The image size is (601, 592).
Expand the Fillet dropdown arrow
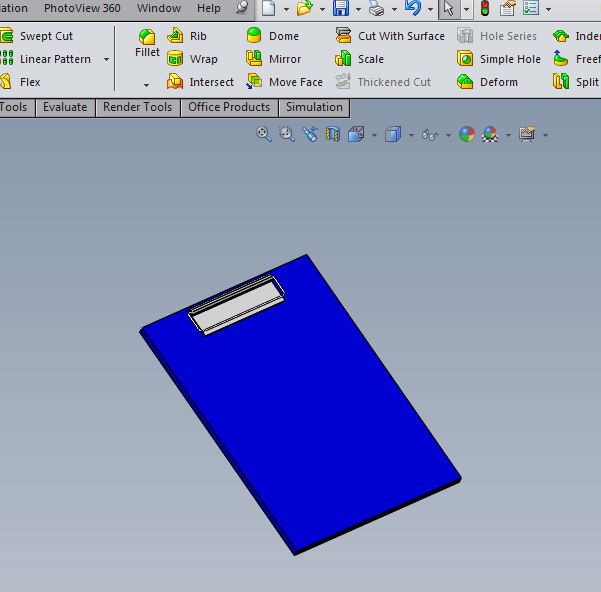pyautogui.click(x=146, y=85)
